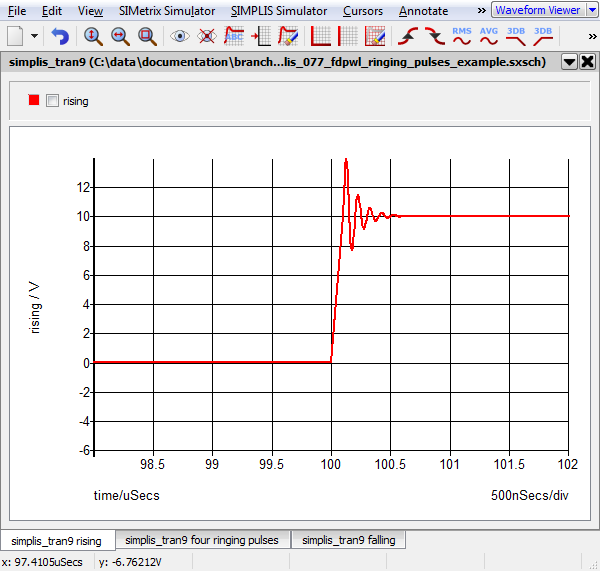Click the rise time measurement icon
The height and width of the screenshot is (571, 600).
click(408, 36)
